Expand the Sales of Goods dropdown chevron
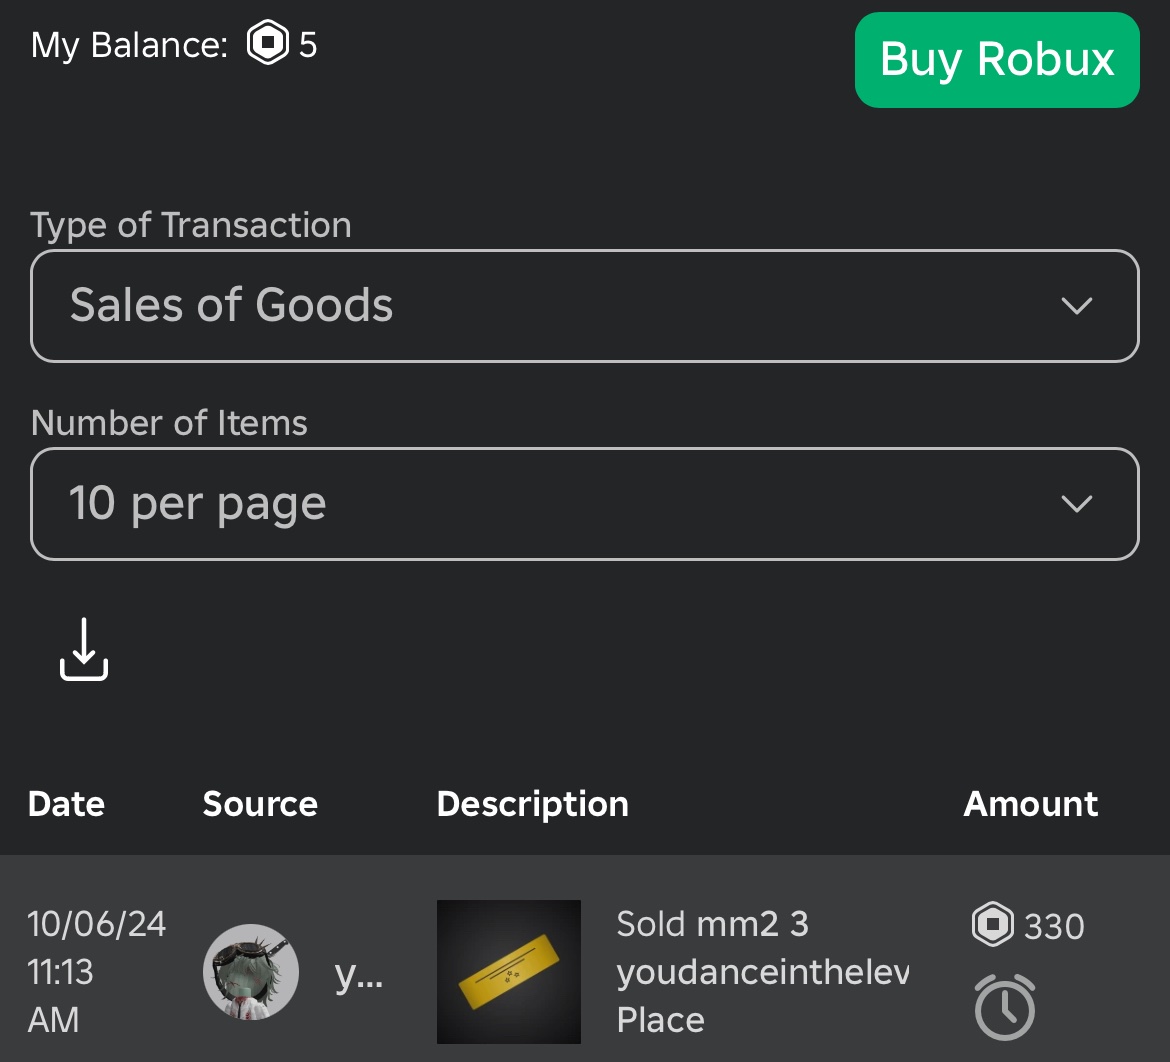The width and height of the screenshot is (1170, 1062). click(1076, 306)
